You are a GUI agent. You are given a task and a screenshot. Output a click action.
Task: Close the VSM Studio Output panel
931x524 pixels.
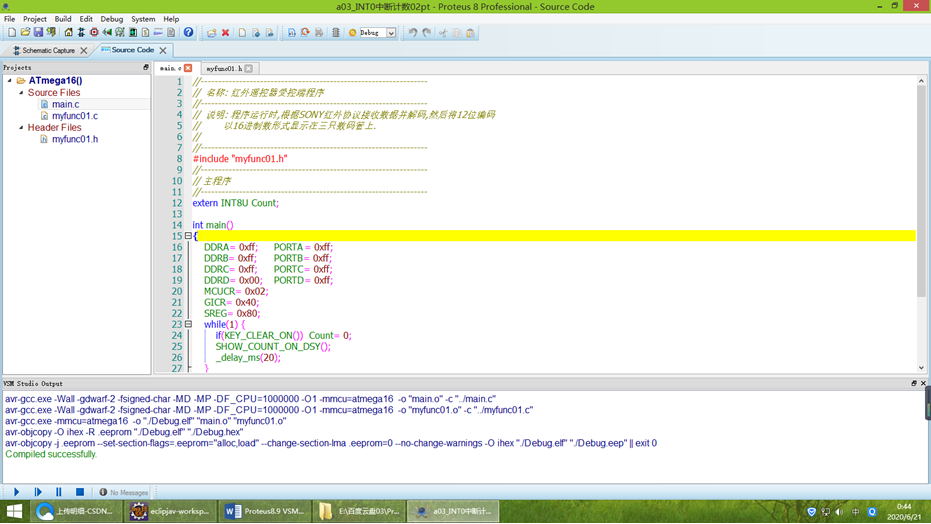click(923, 383)
